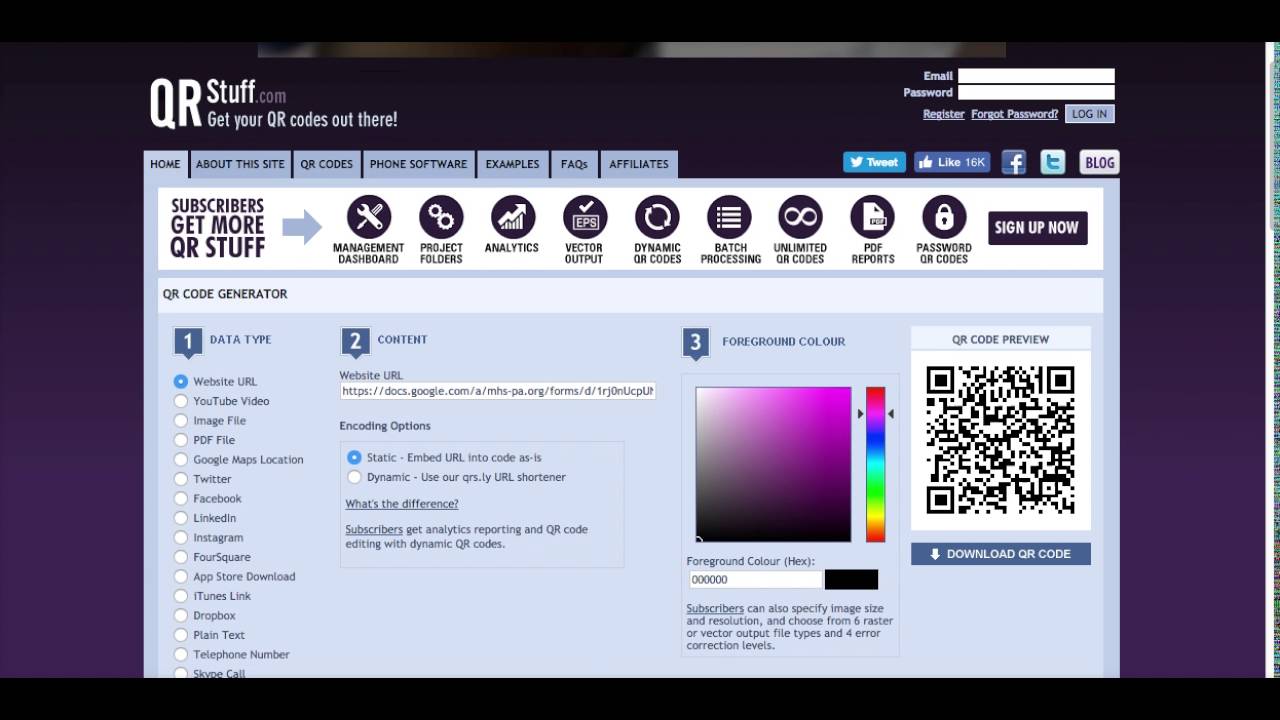This screenshot has height=720, width=1280.
Task: Switch to the EXAMPLES tab
Action: (512, 164)
